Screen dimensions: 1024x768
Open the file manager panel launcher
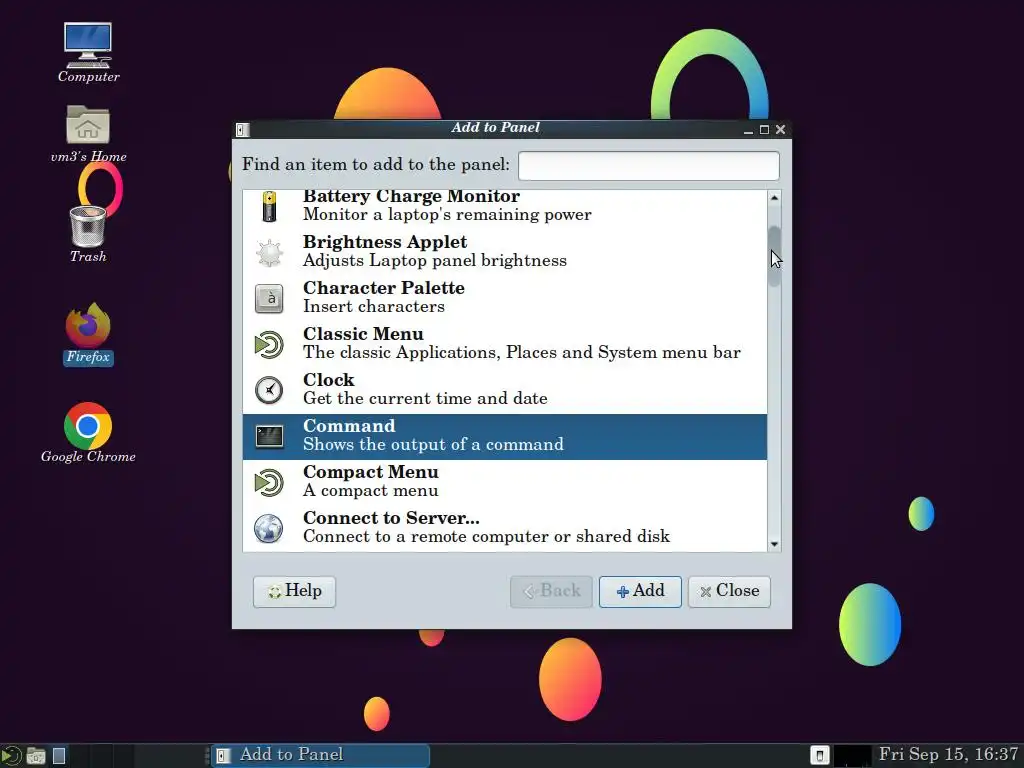[36, 756]
